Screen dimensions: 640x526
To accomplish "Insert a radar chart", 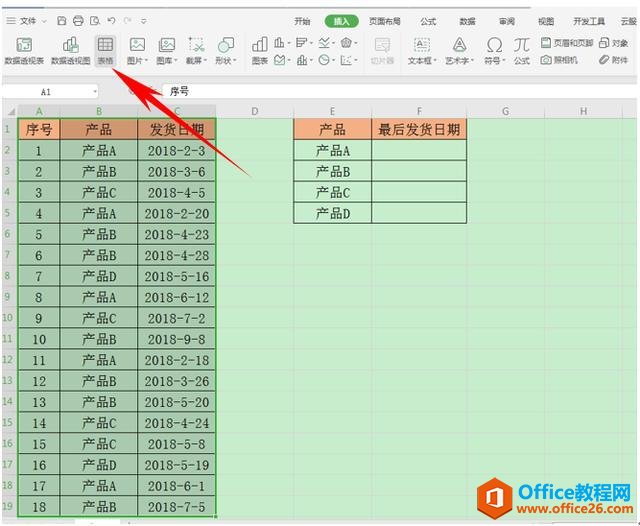I will click(x=346, y=42).
